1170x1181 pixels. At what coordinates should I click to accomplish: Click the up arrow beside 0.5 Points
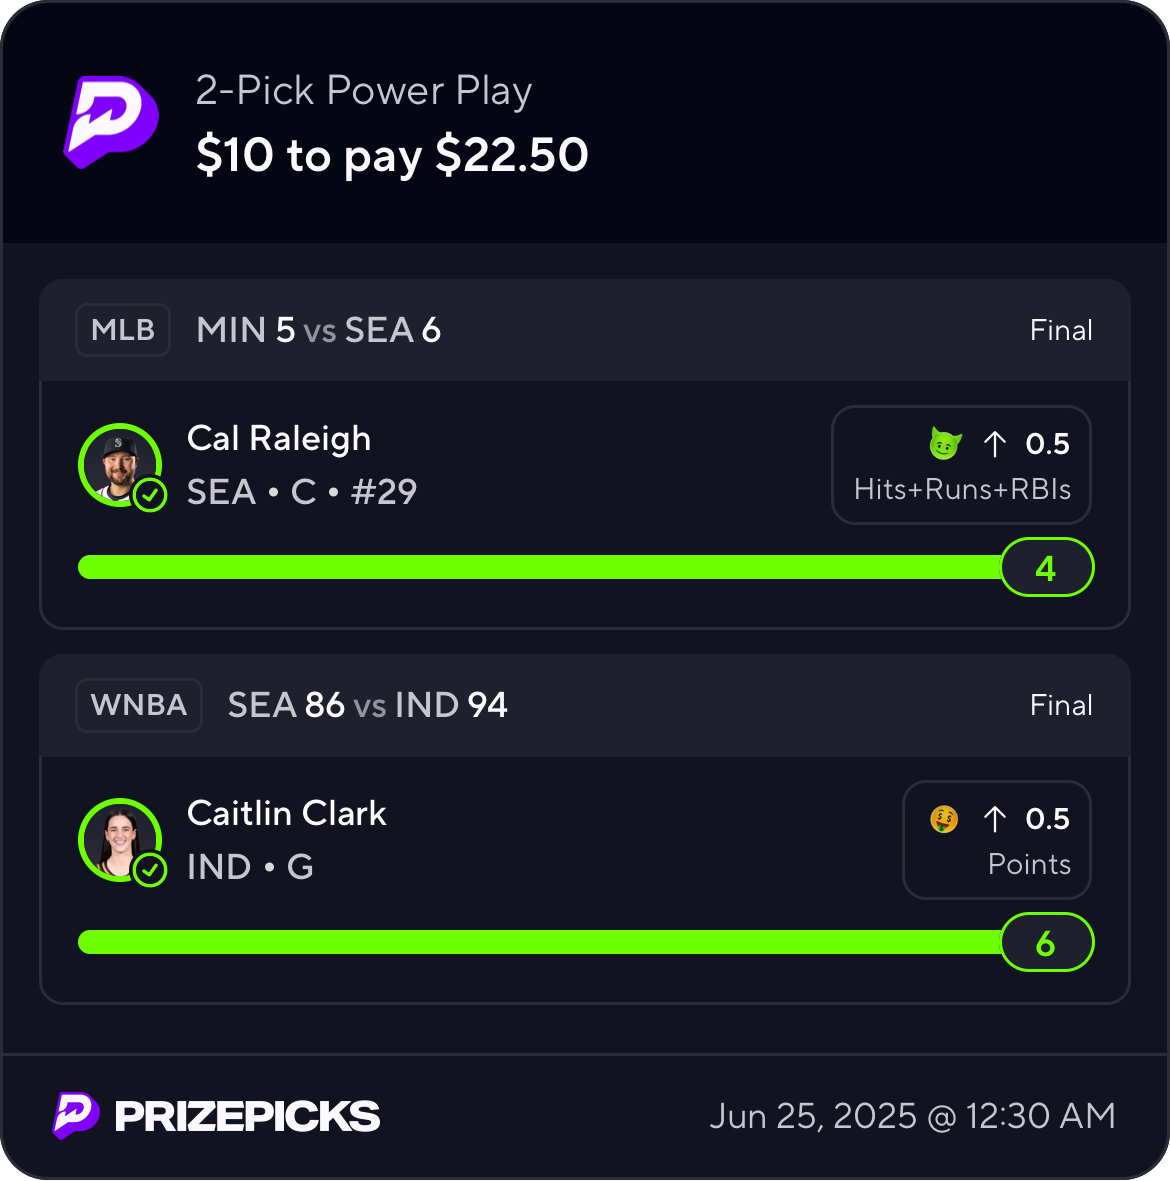[x=994, y=819]
